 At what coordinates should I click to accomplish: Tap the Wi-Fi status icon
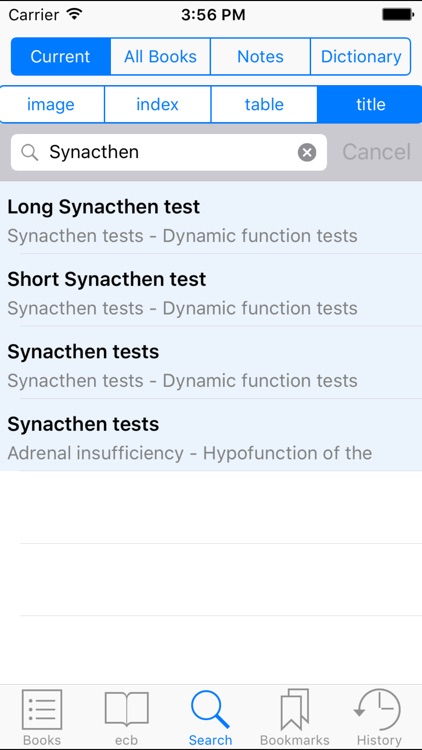[75, 14]
